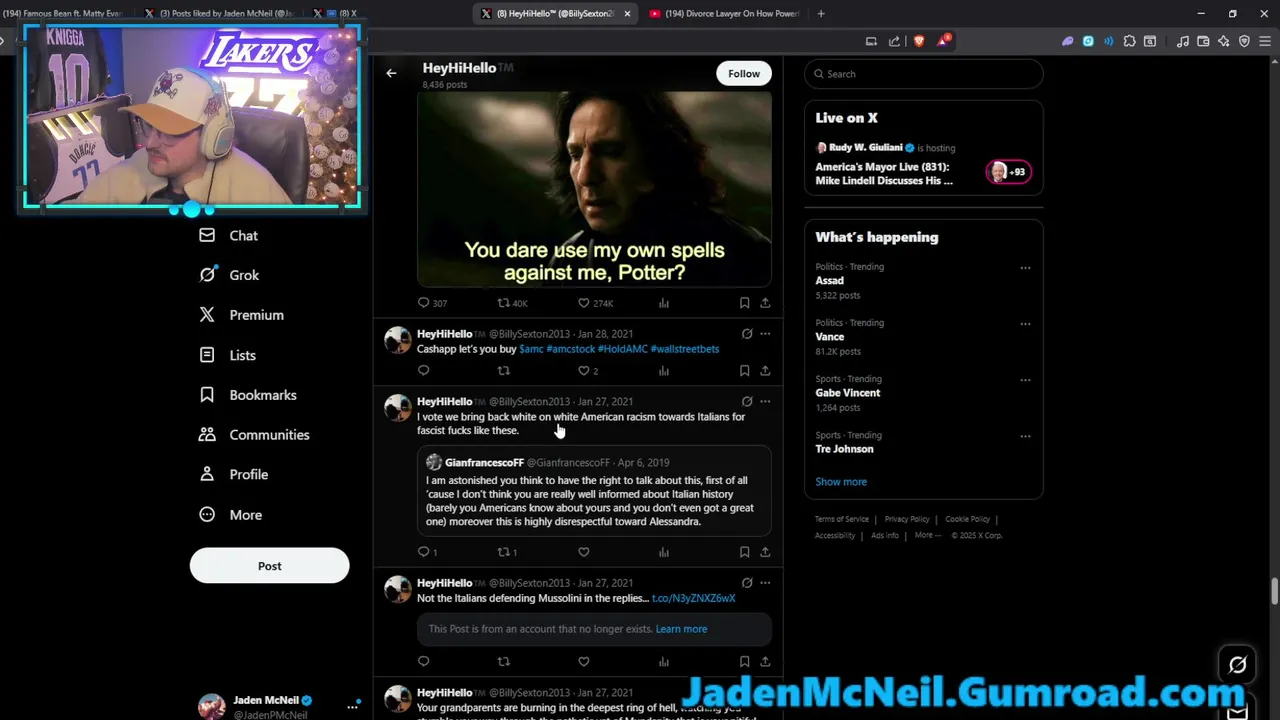Viewport: 1280px width, 720px height.
Task: Open Profile from the sidebar
Action: tap(234, 475)
